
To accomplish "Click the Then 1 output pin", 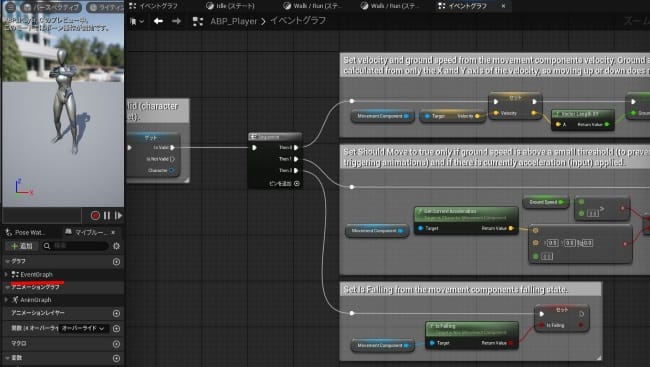I will (x=296, y=159).
